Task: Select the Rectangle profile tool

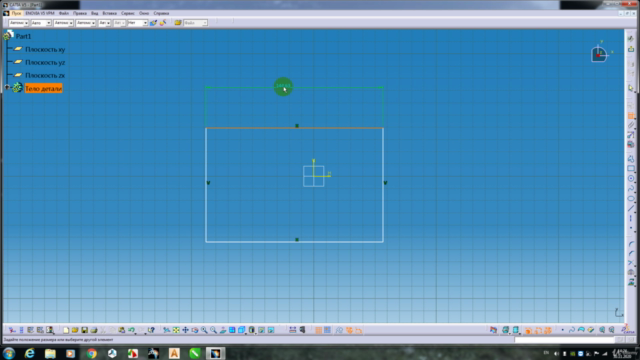Action: [631, 168]
